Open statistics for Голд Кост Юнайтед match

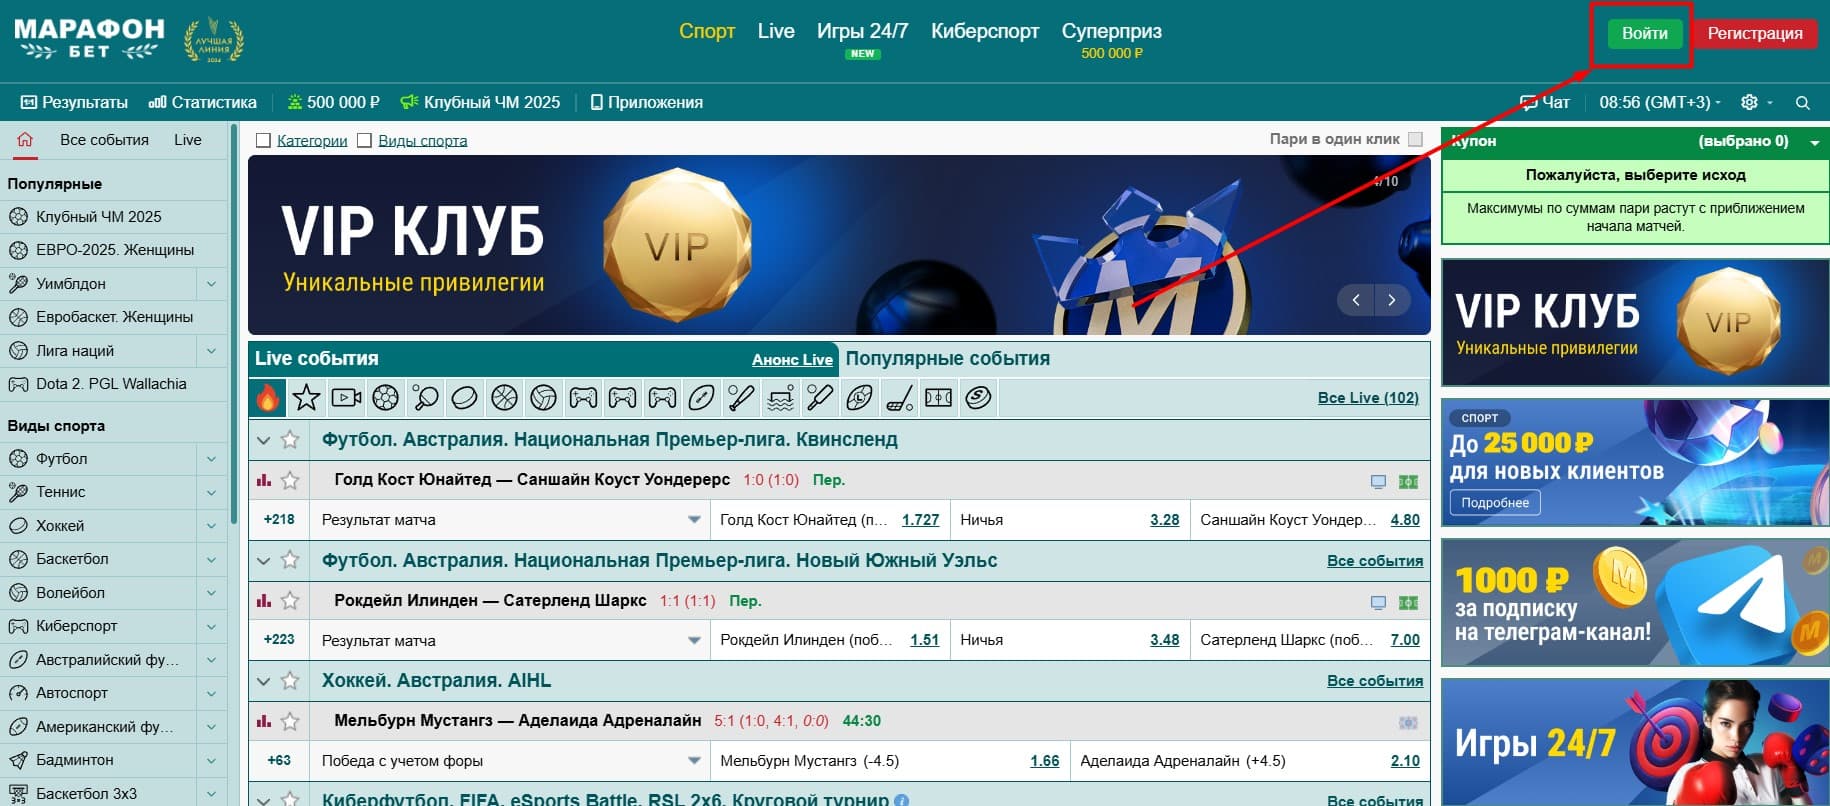point(264,480)
